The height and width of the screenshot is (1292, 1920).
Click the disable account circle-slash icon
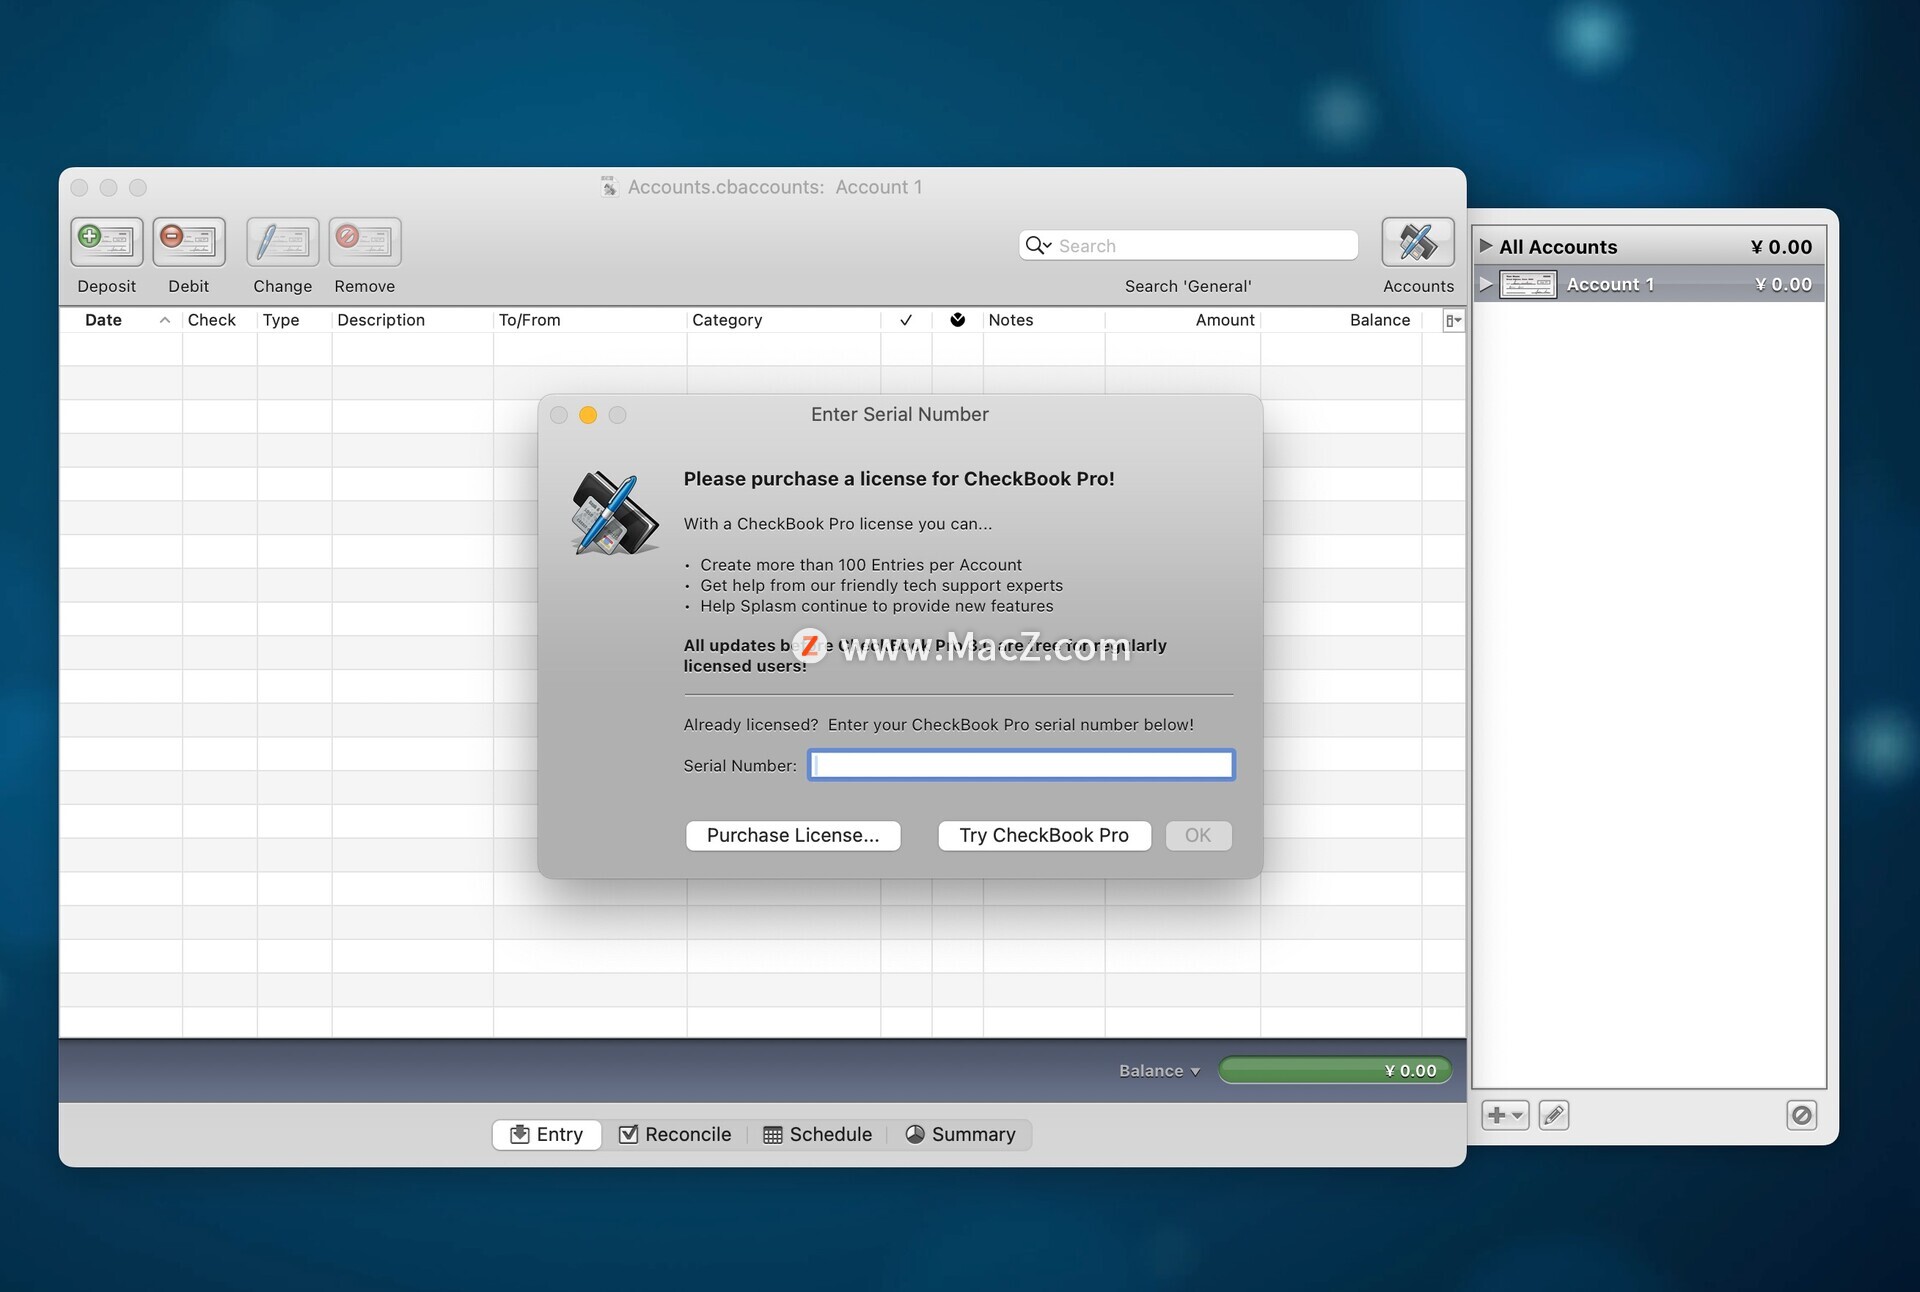pos(1802,1115)
